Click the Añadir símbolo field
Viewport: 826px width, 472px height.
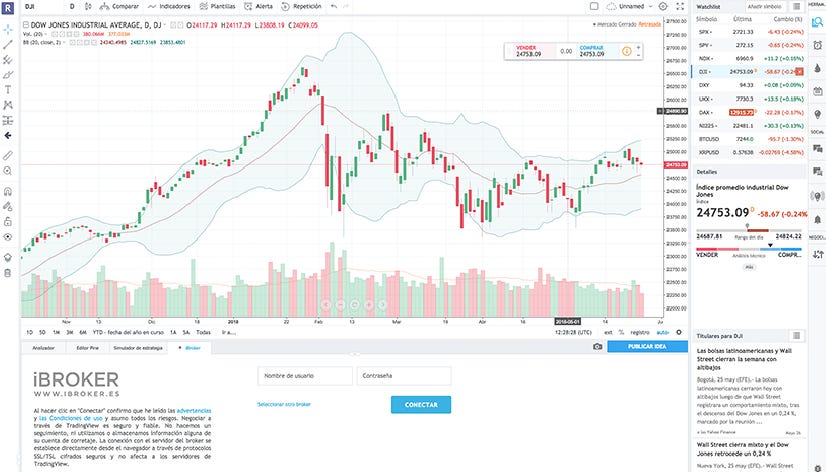(765, 6)
